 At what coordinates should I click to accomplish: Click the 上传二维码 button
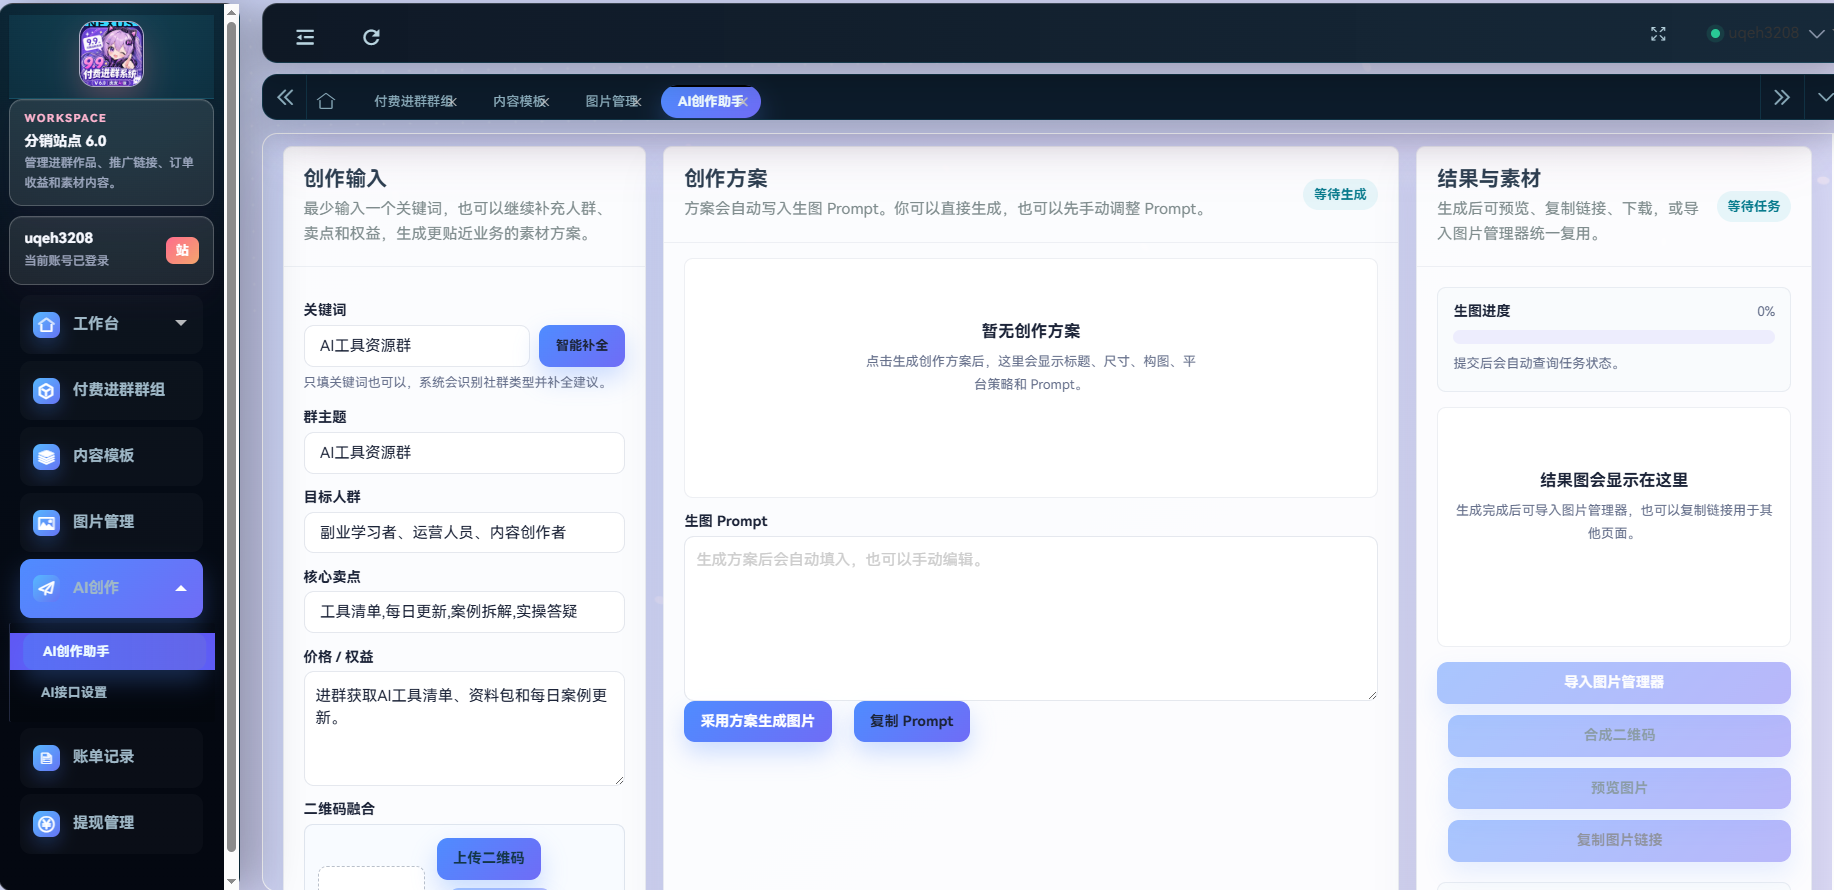tap(489, 858)
